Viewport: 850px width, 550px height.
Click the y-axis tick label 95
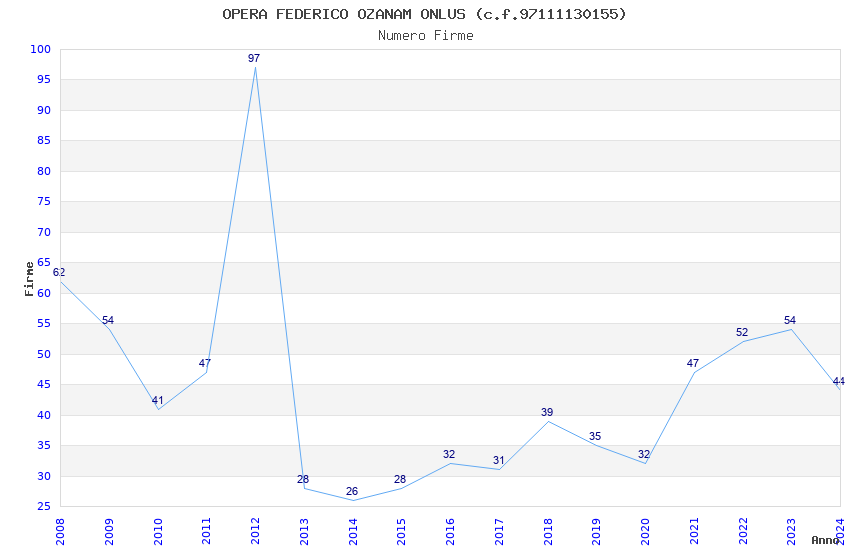[x=43, y=80]
